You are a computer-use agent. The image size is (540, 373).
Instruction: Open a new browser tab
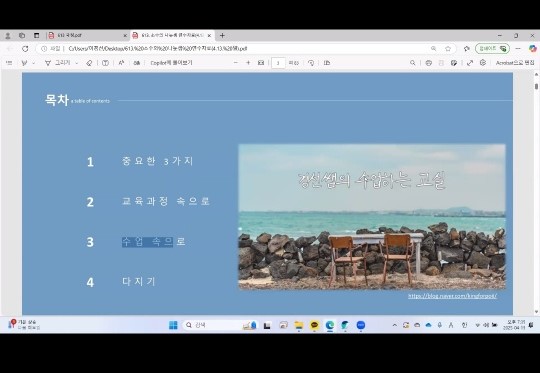click(x=222, y=35)
